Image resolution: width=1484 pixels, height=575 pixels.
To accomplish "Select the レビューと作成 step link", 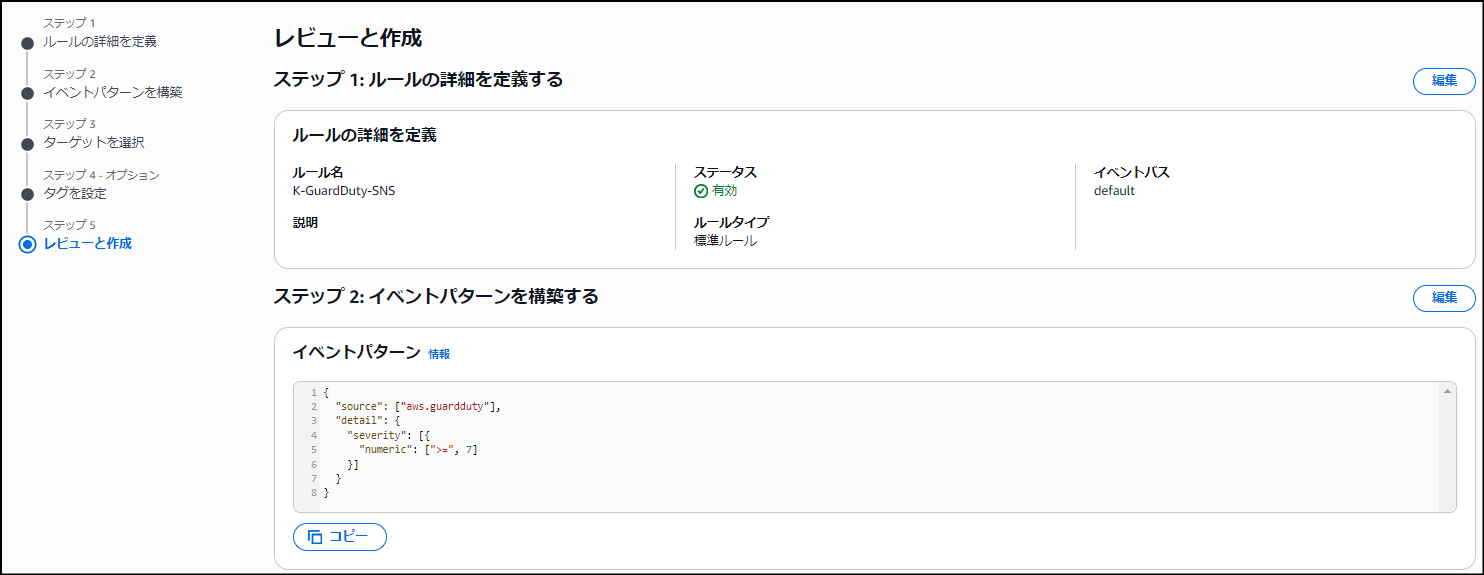I will 88,243.
